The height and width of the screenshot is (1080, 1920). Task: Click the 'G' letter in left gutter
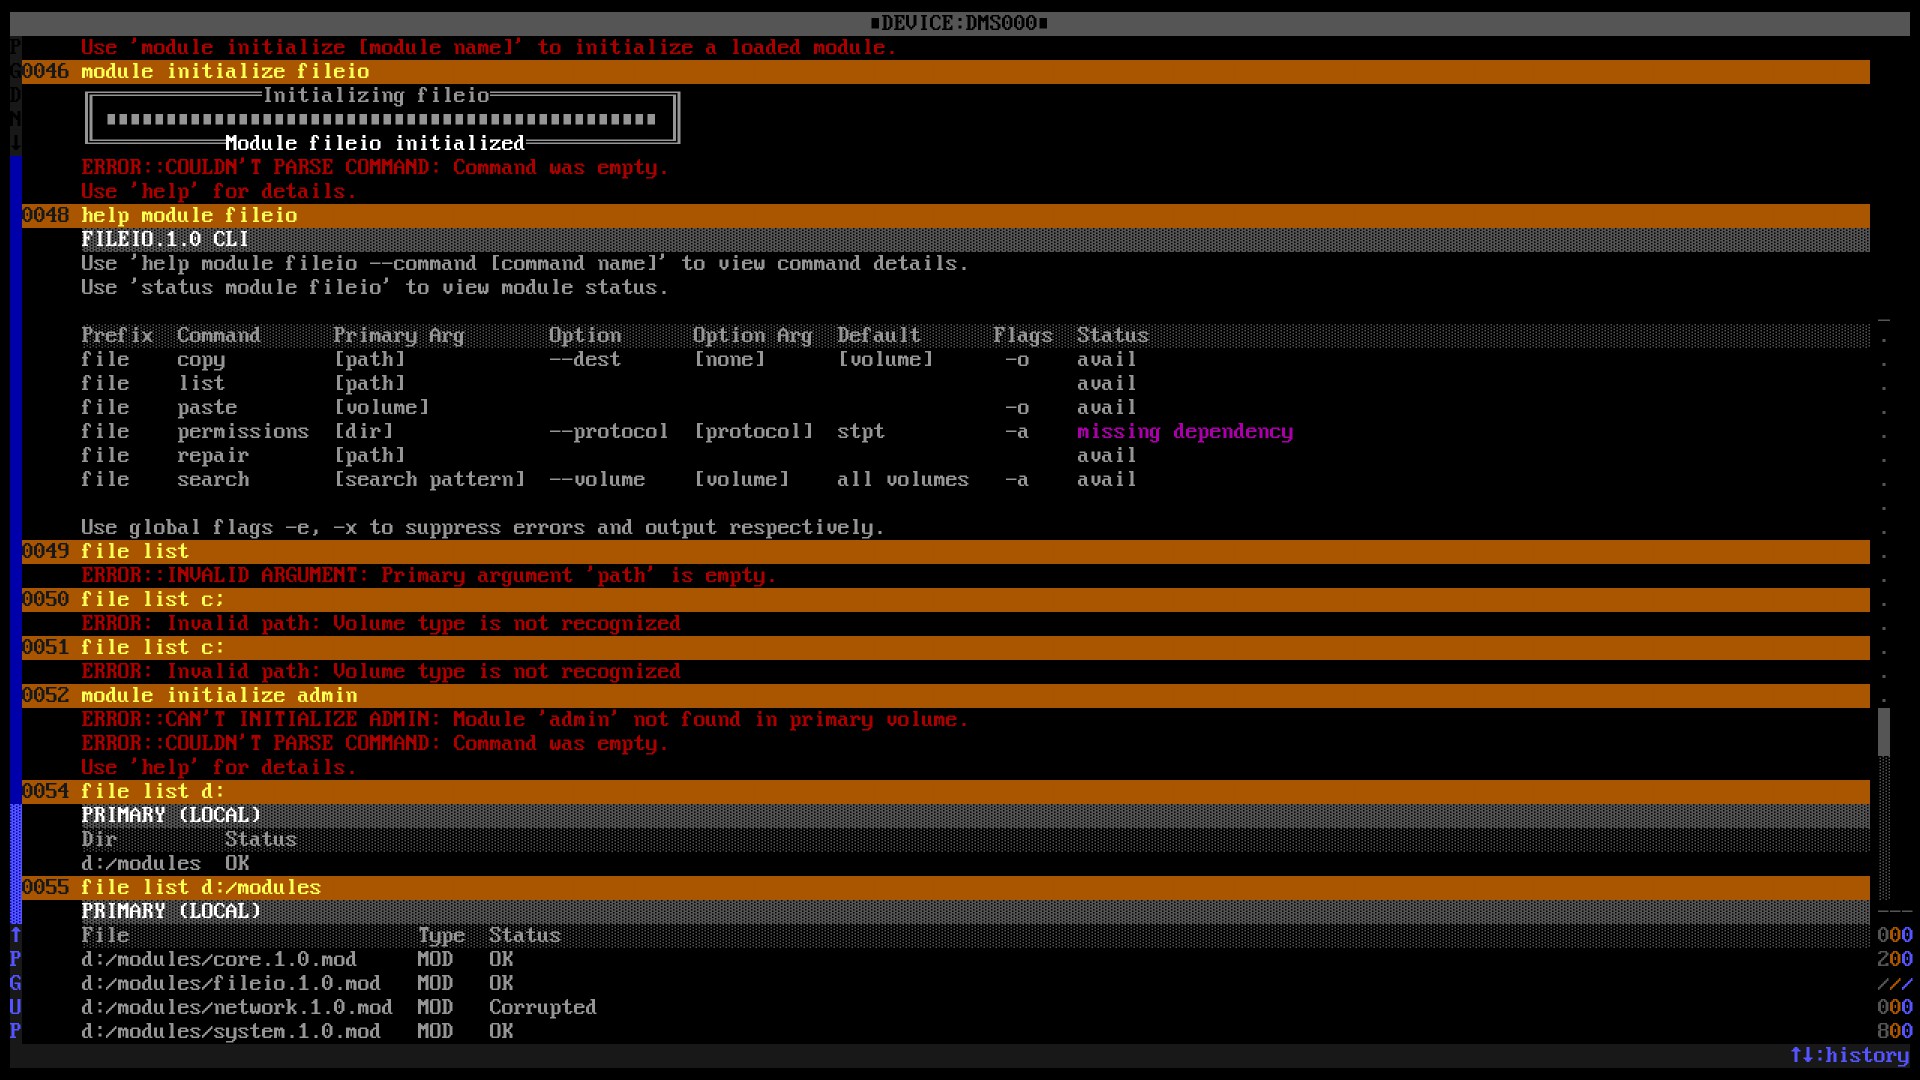coord(16,983)
